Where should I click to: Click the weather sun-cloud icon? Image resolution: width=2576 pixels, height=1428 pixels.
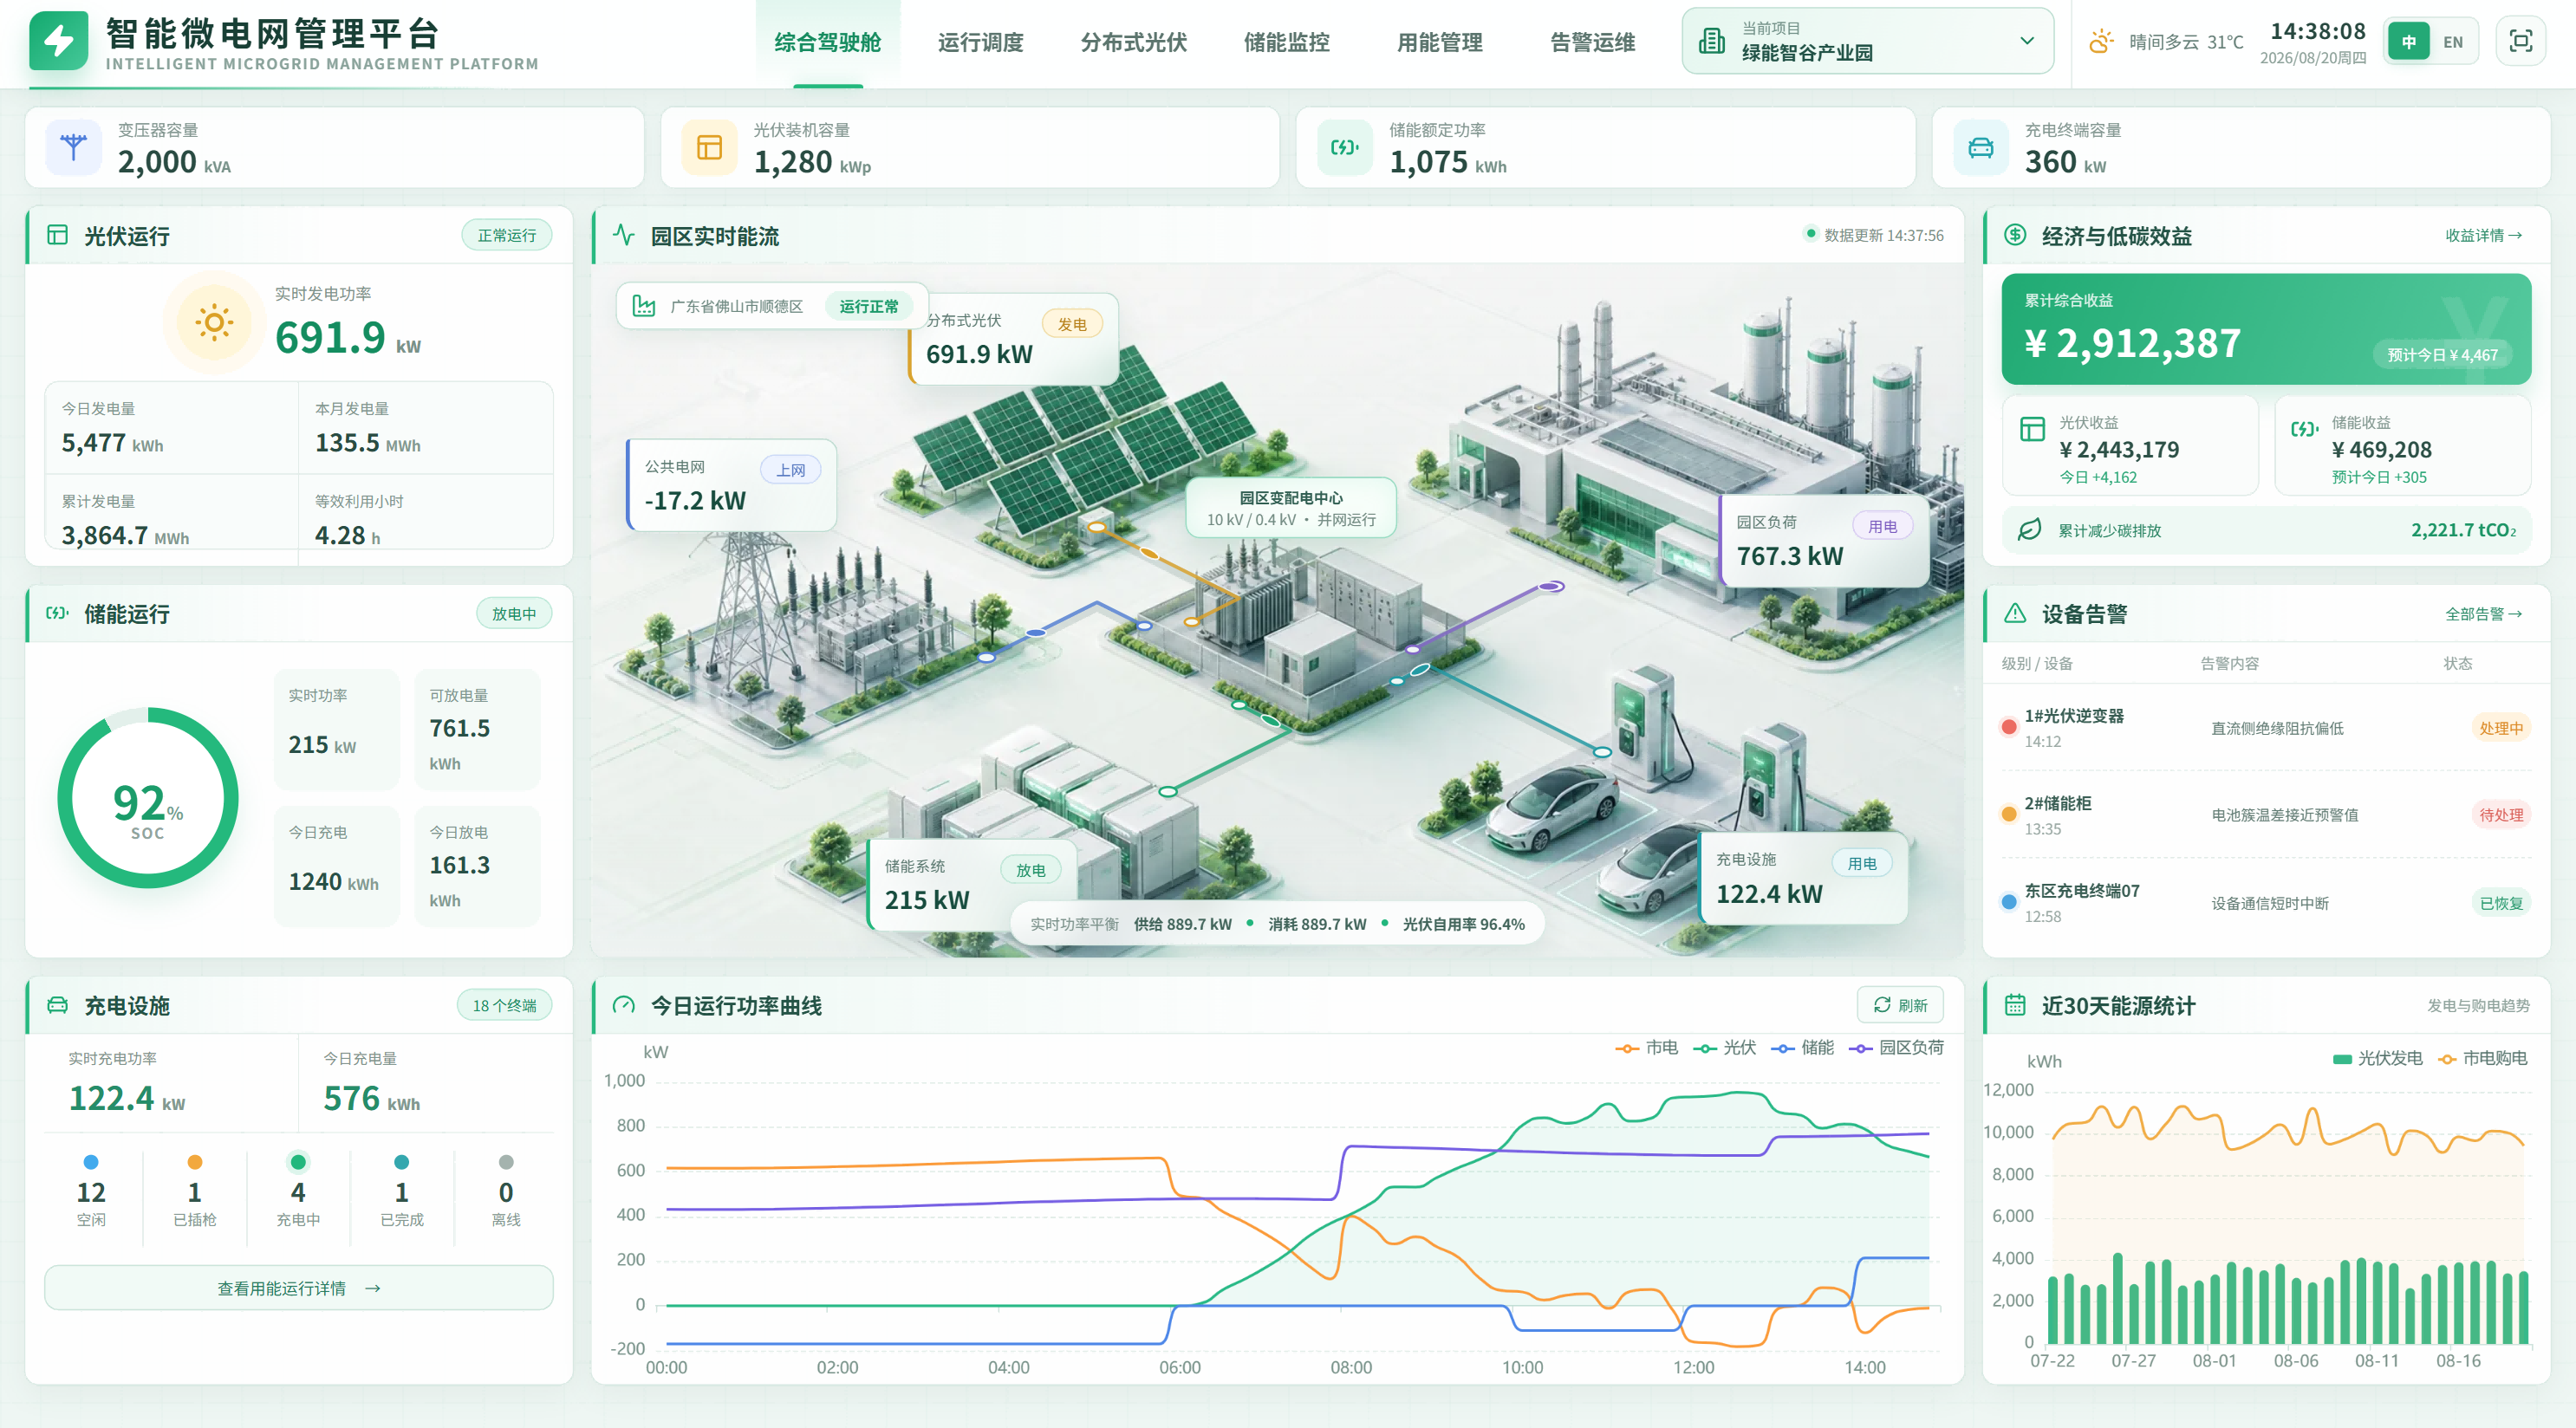tap(2100, 42)
